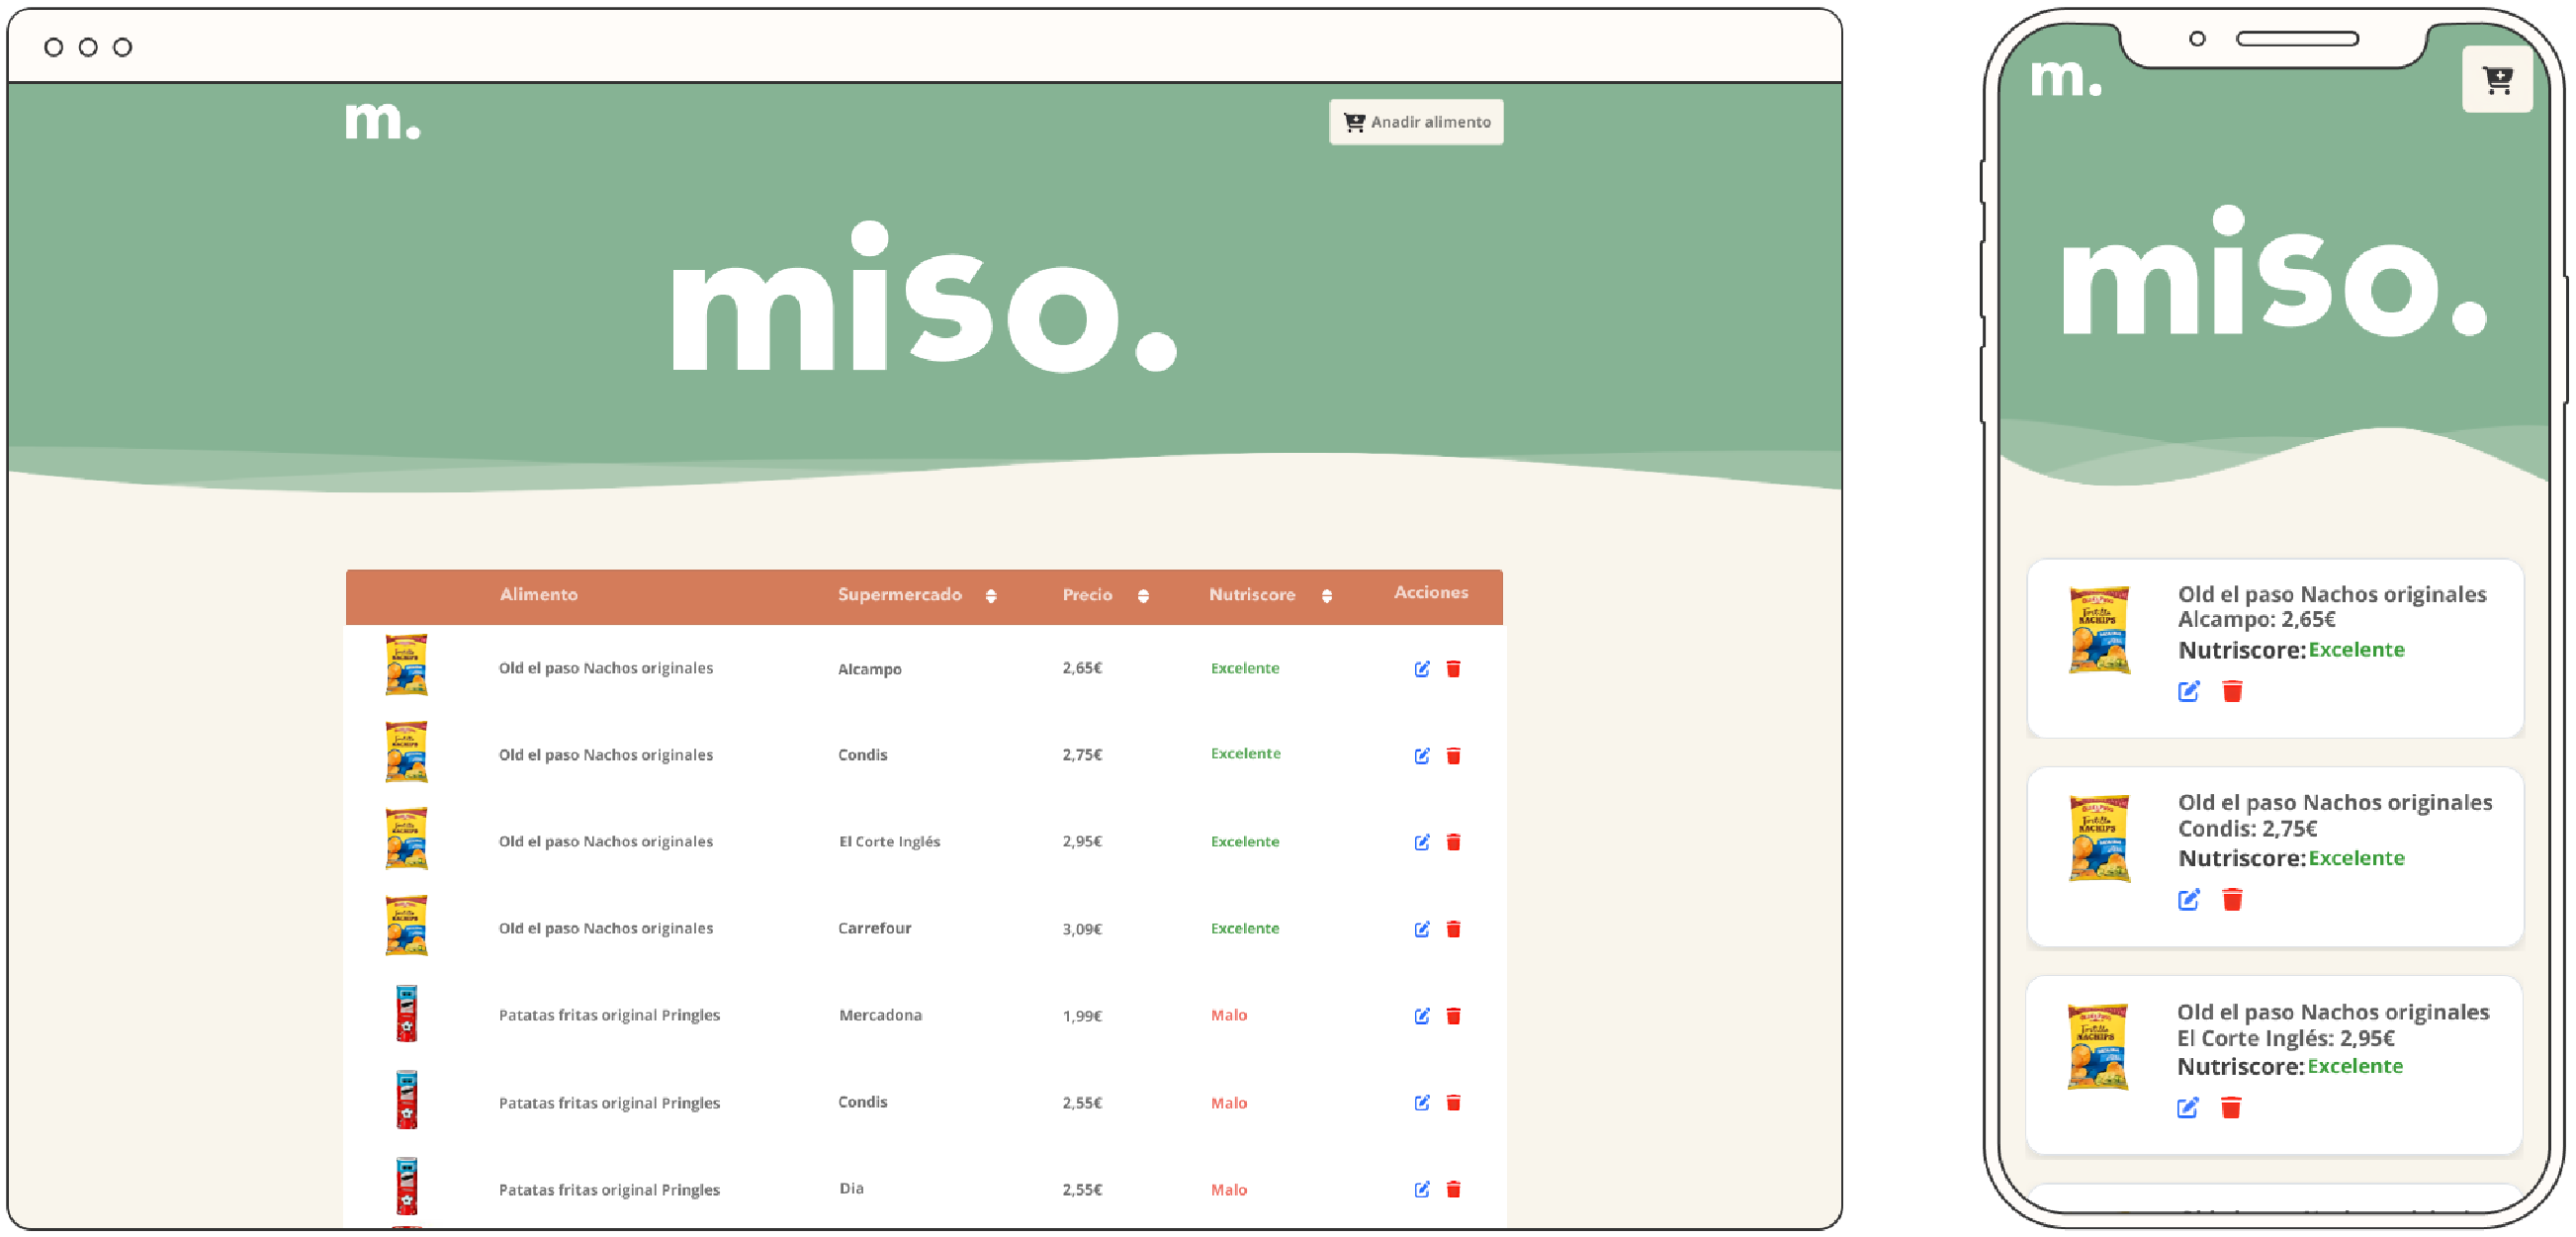Delete the Alcampo nachos row

point(1454,669)
